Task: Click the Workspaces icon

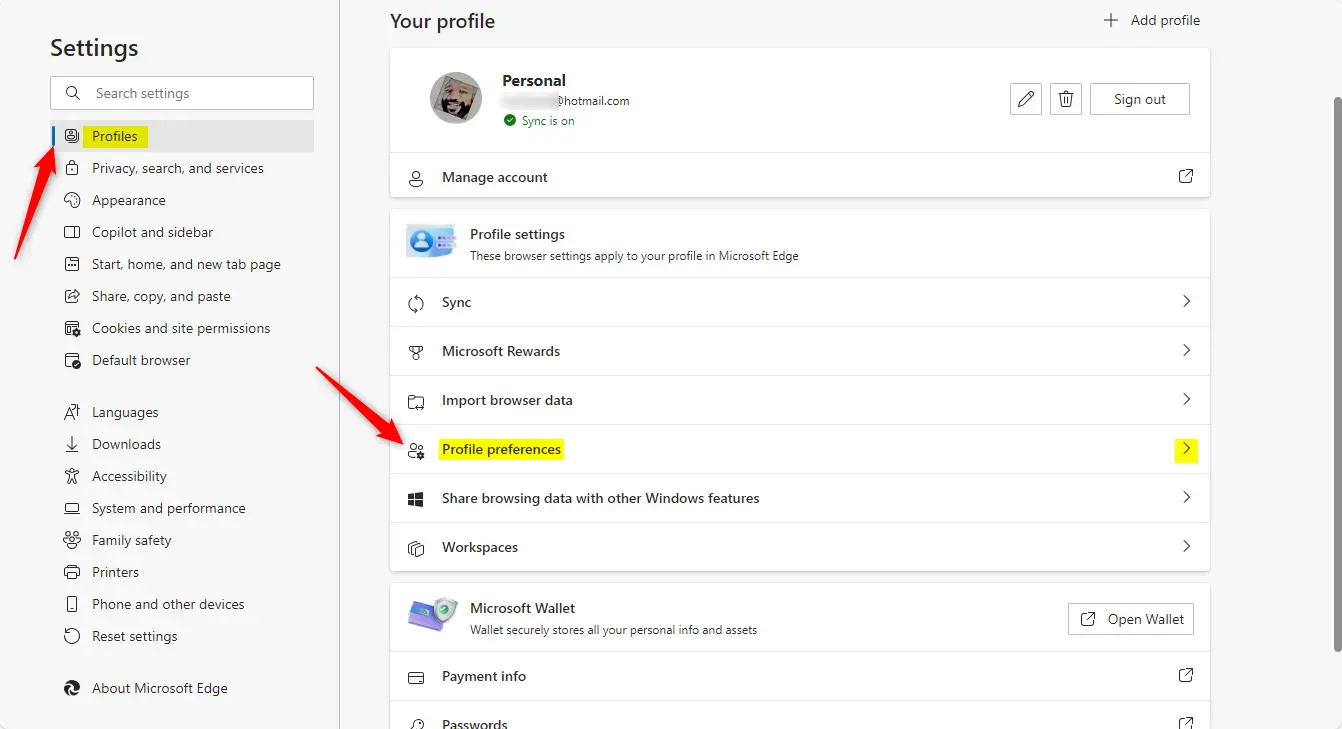Action: [x=416, y=548]
